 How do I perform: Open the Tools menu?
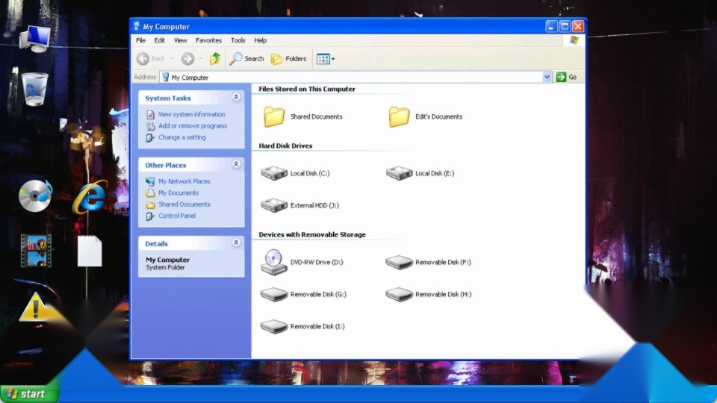(238, 40)
